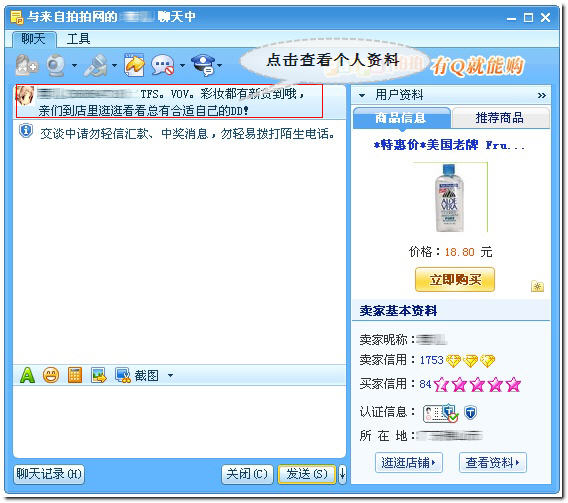Click the small yellow favorite icon near 立即购买

(538, 286)
